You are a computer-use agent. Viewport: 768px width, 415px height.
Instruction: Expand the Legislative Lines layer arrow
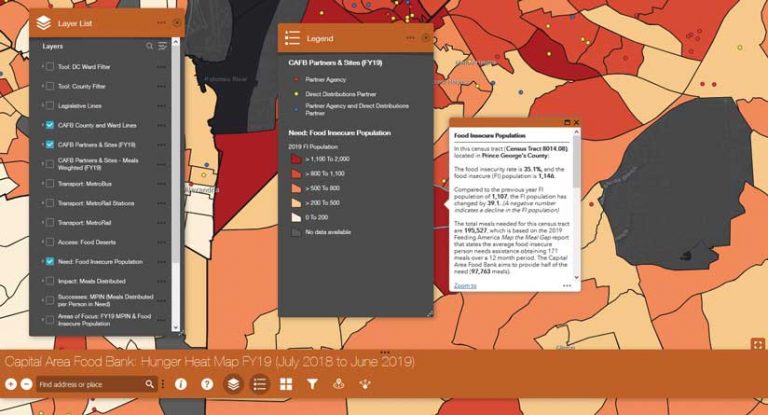pos(42,106)
